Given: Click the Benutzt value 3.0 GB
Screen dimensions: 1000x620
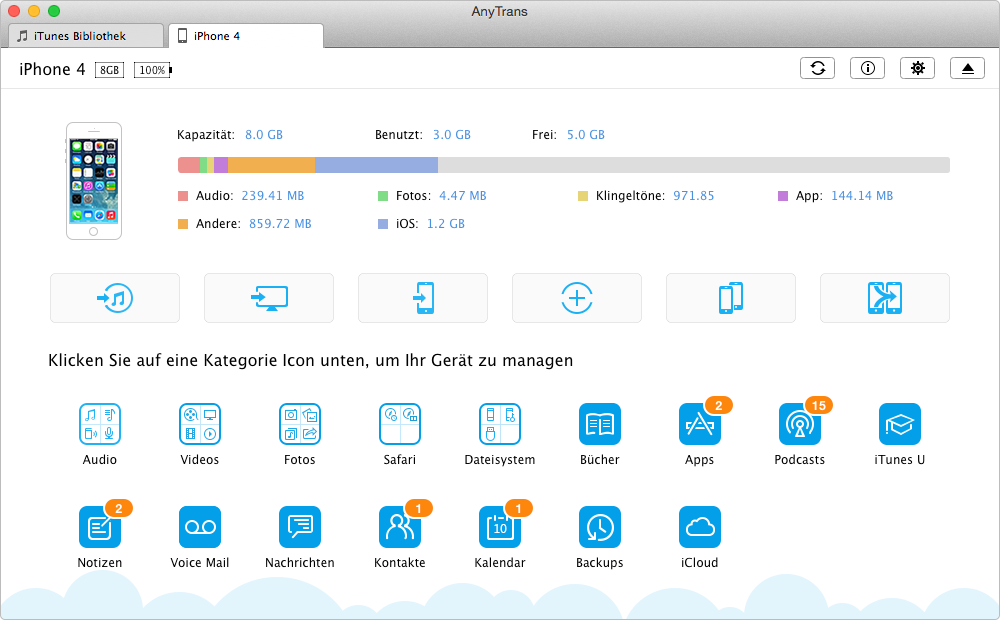Looking at the screenshot, I should pyautogui.click(x=452, y=135).
